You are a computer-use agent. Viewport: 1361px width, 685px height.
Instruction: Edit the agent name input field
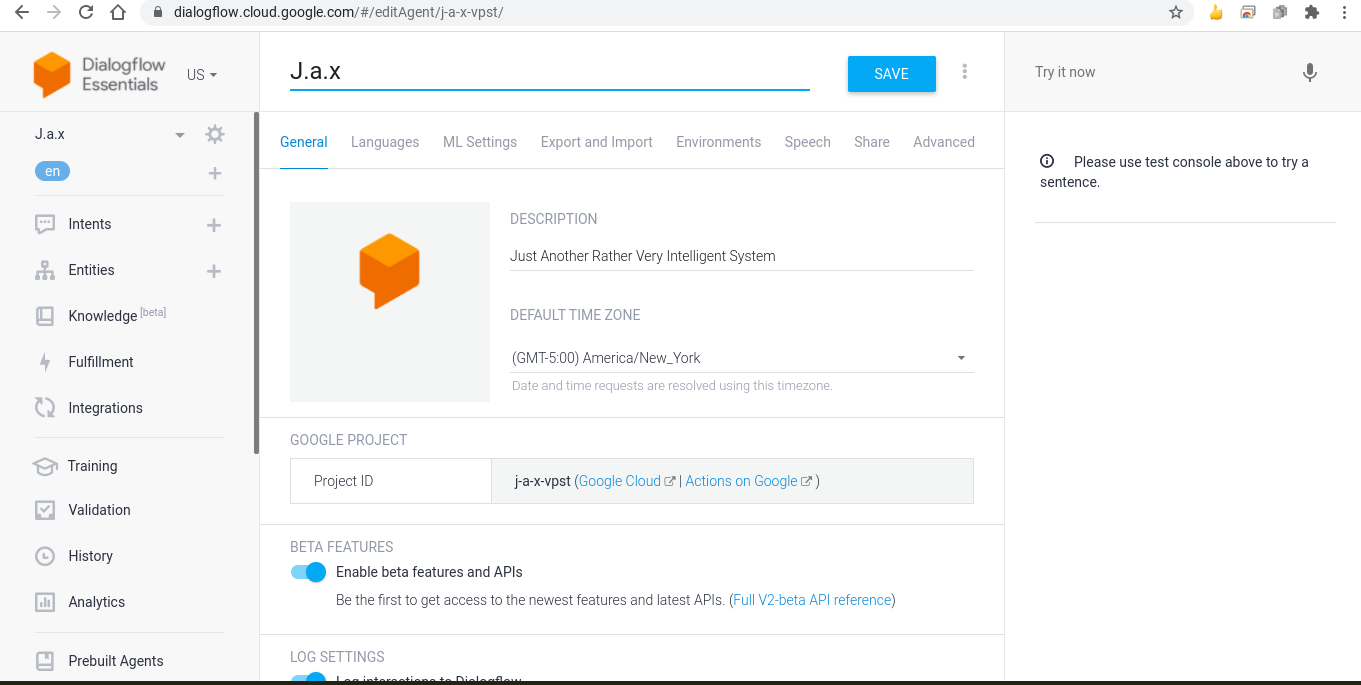tap(549, 71)
